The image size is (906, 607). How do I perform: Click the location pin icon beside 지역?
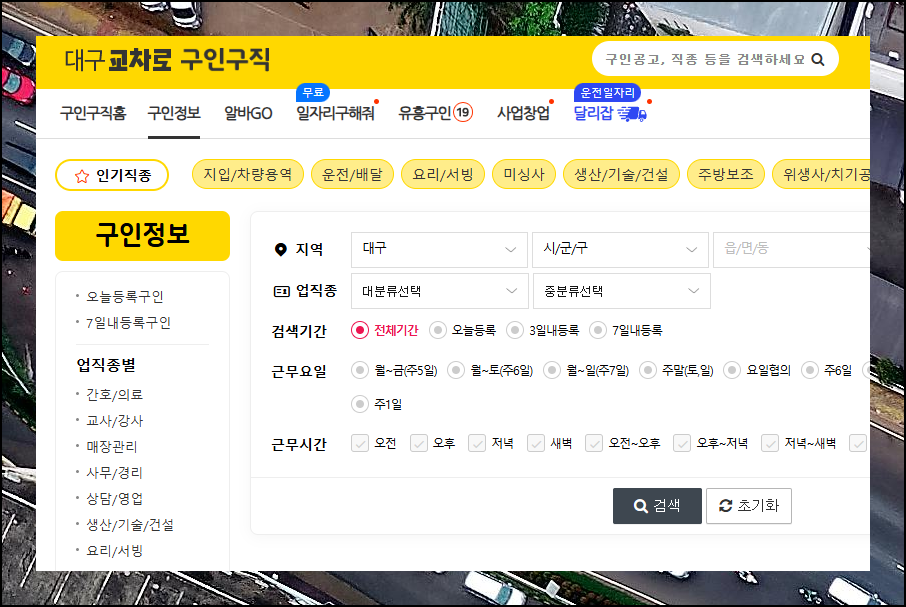281,249
